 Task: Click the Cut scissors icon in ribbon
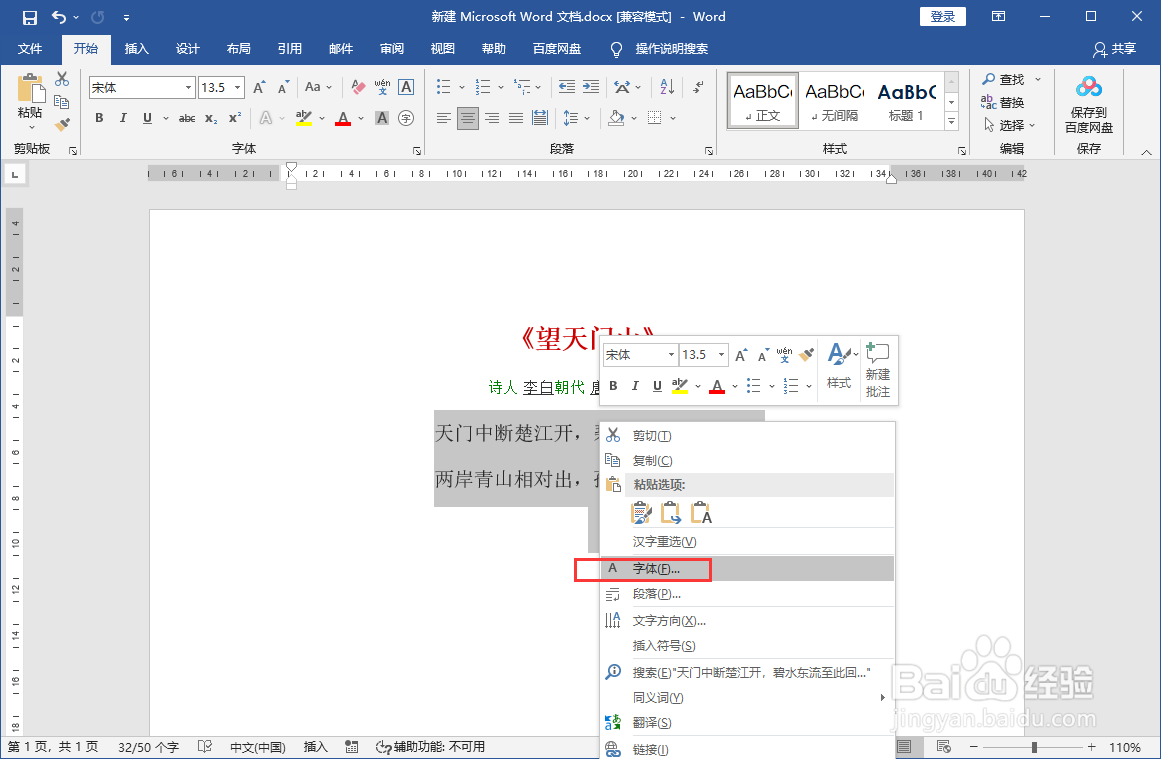[x=62, y=79]
